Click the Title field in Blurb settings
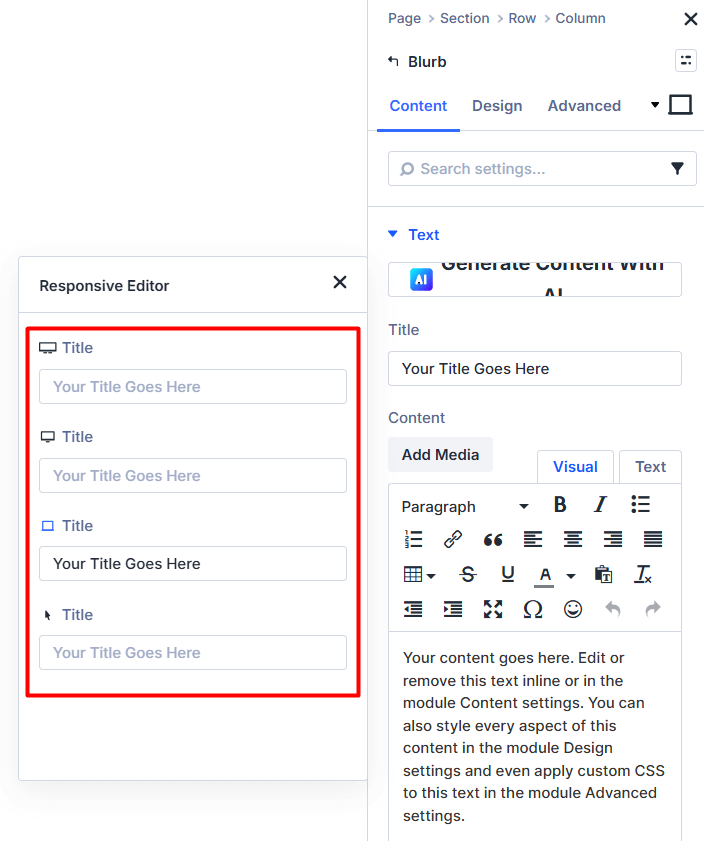The width and height of the screenshot is (704, 841). (535, 368)
